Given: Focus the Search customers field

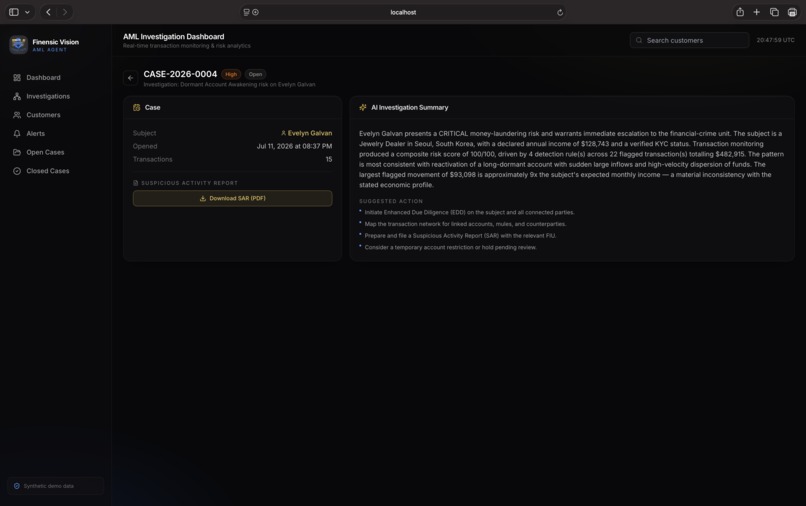Looking at the screenshot, I should click(x=689, y=40).
